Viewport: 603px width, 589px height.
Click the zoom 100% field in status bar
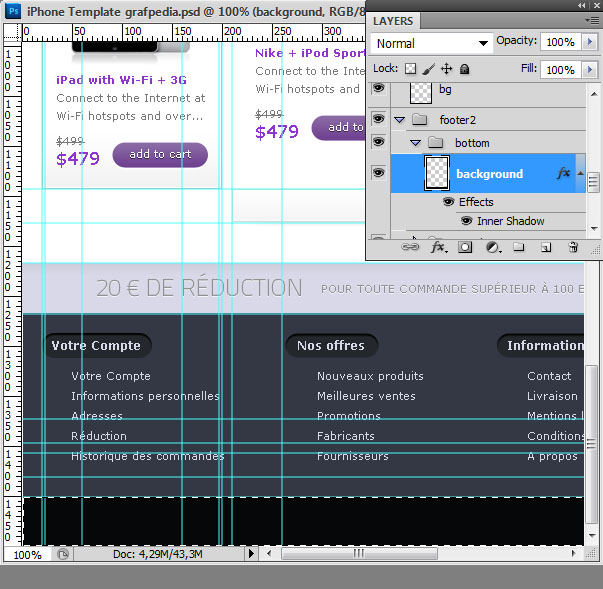tap(27, 554)
